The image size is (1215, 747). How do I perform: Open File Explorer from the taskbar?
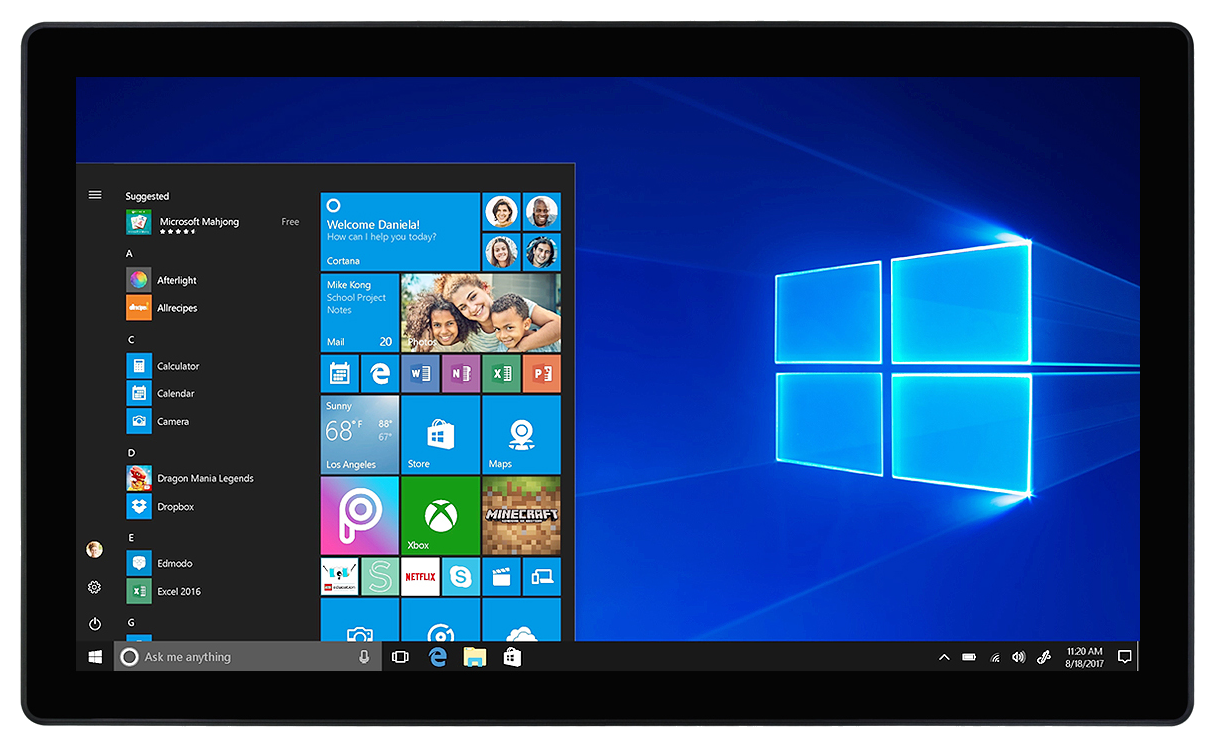pyautogui.click(x=474, y=657)
